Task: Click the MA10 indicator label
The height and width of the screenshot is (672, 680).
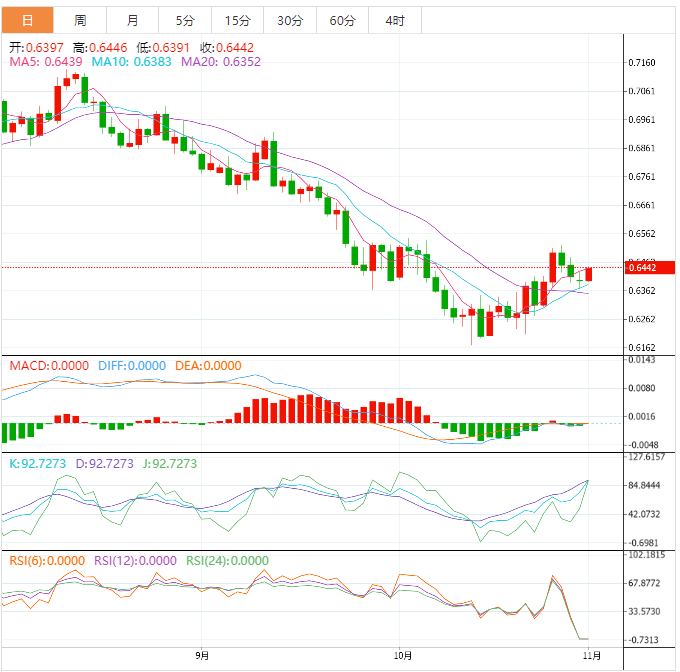Action: 132,62
